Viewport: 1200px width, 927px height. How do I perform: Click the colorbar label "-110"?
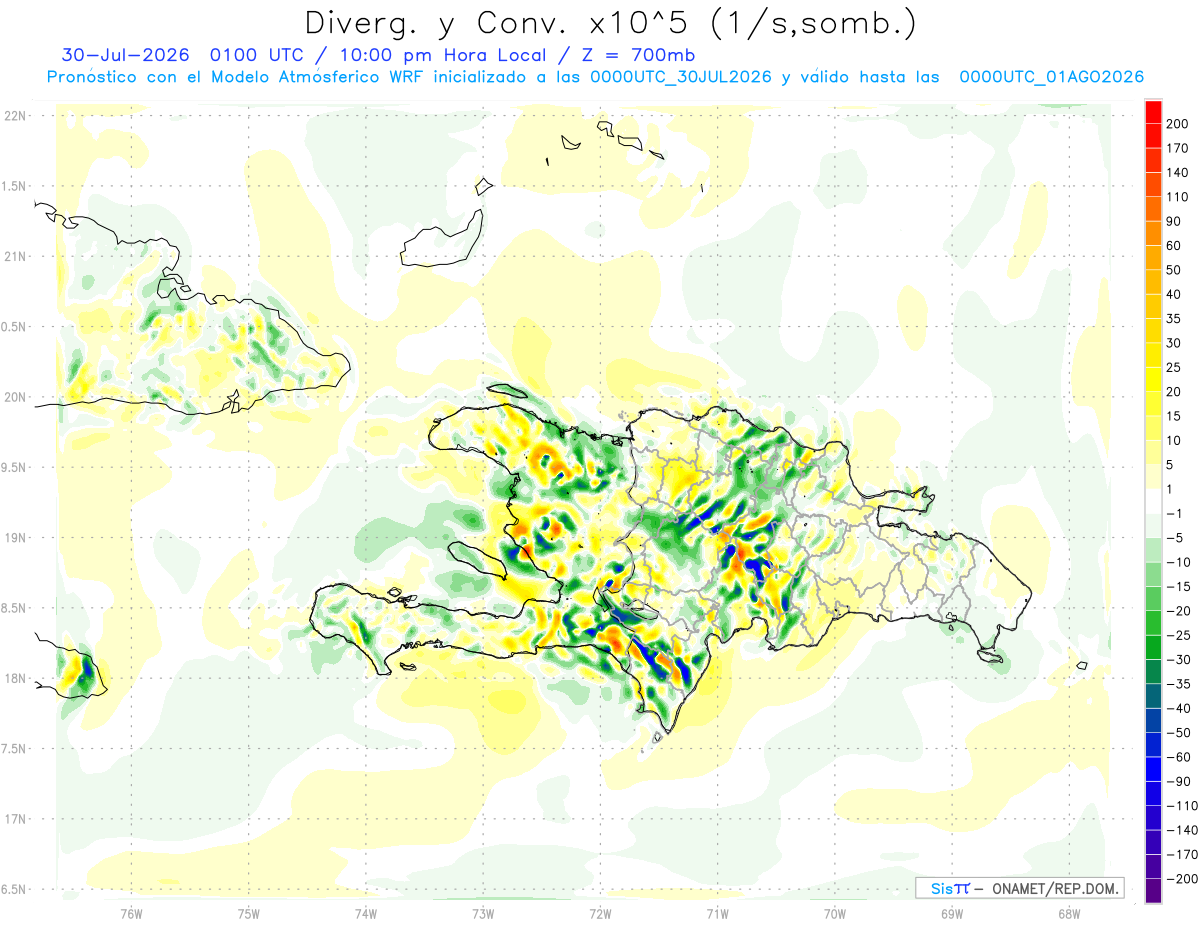pyautogui.click(x=1183, y=806)
